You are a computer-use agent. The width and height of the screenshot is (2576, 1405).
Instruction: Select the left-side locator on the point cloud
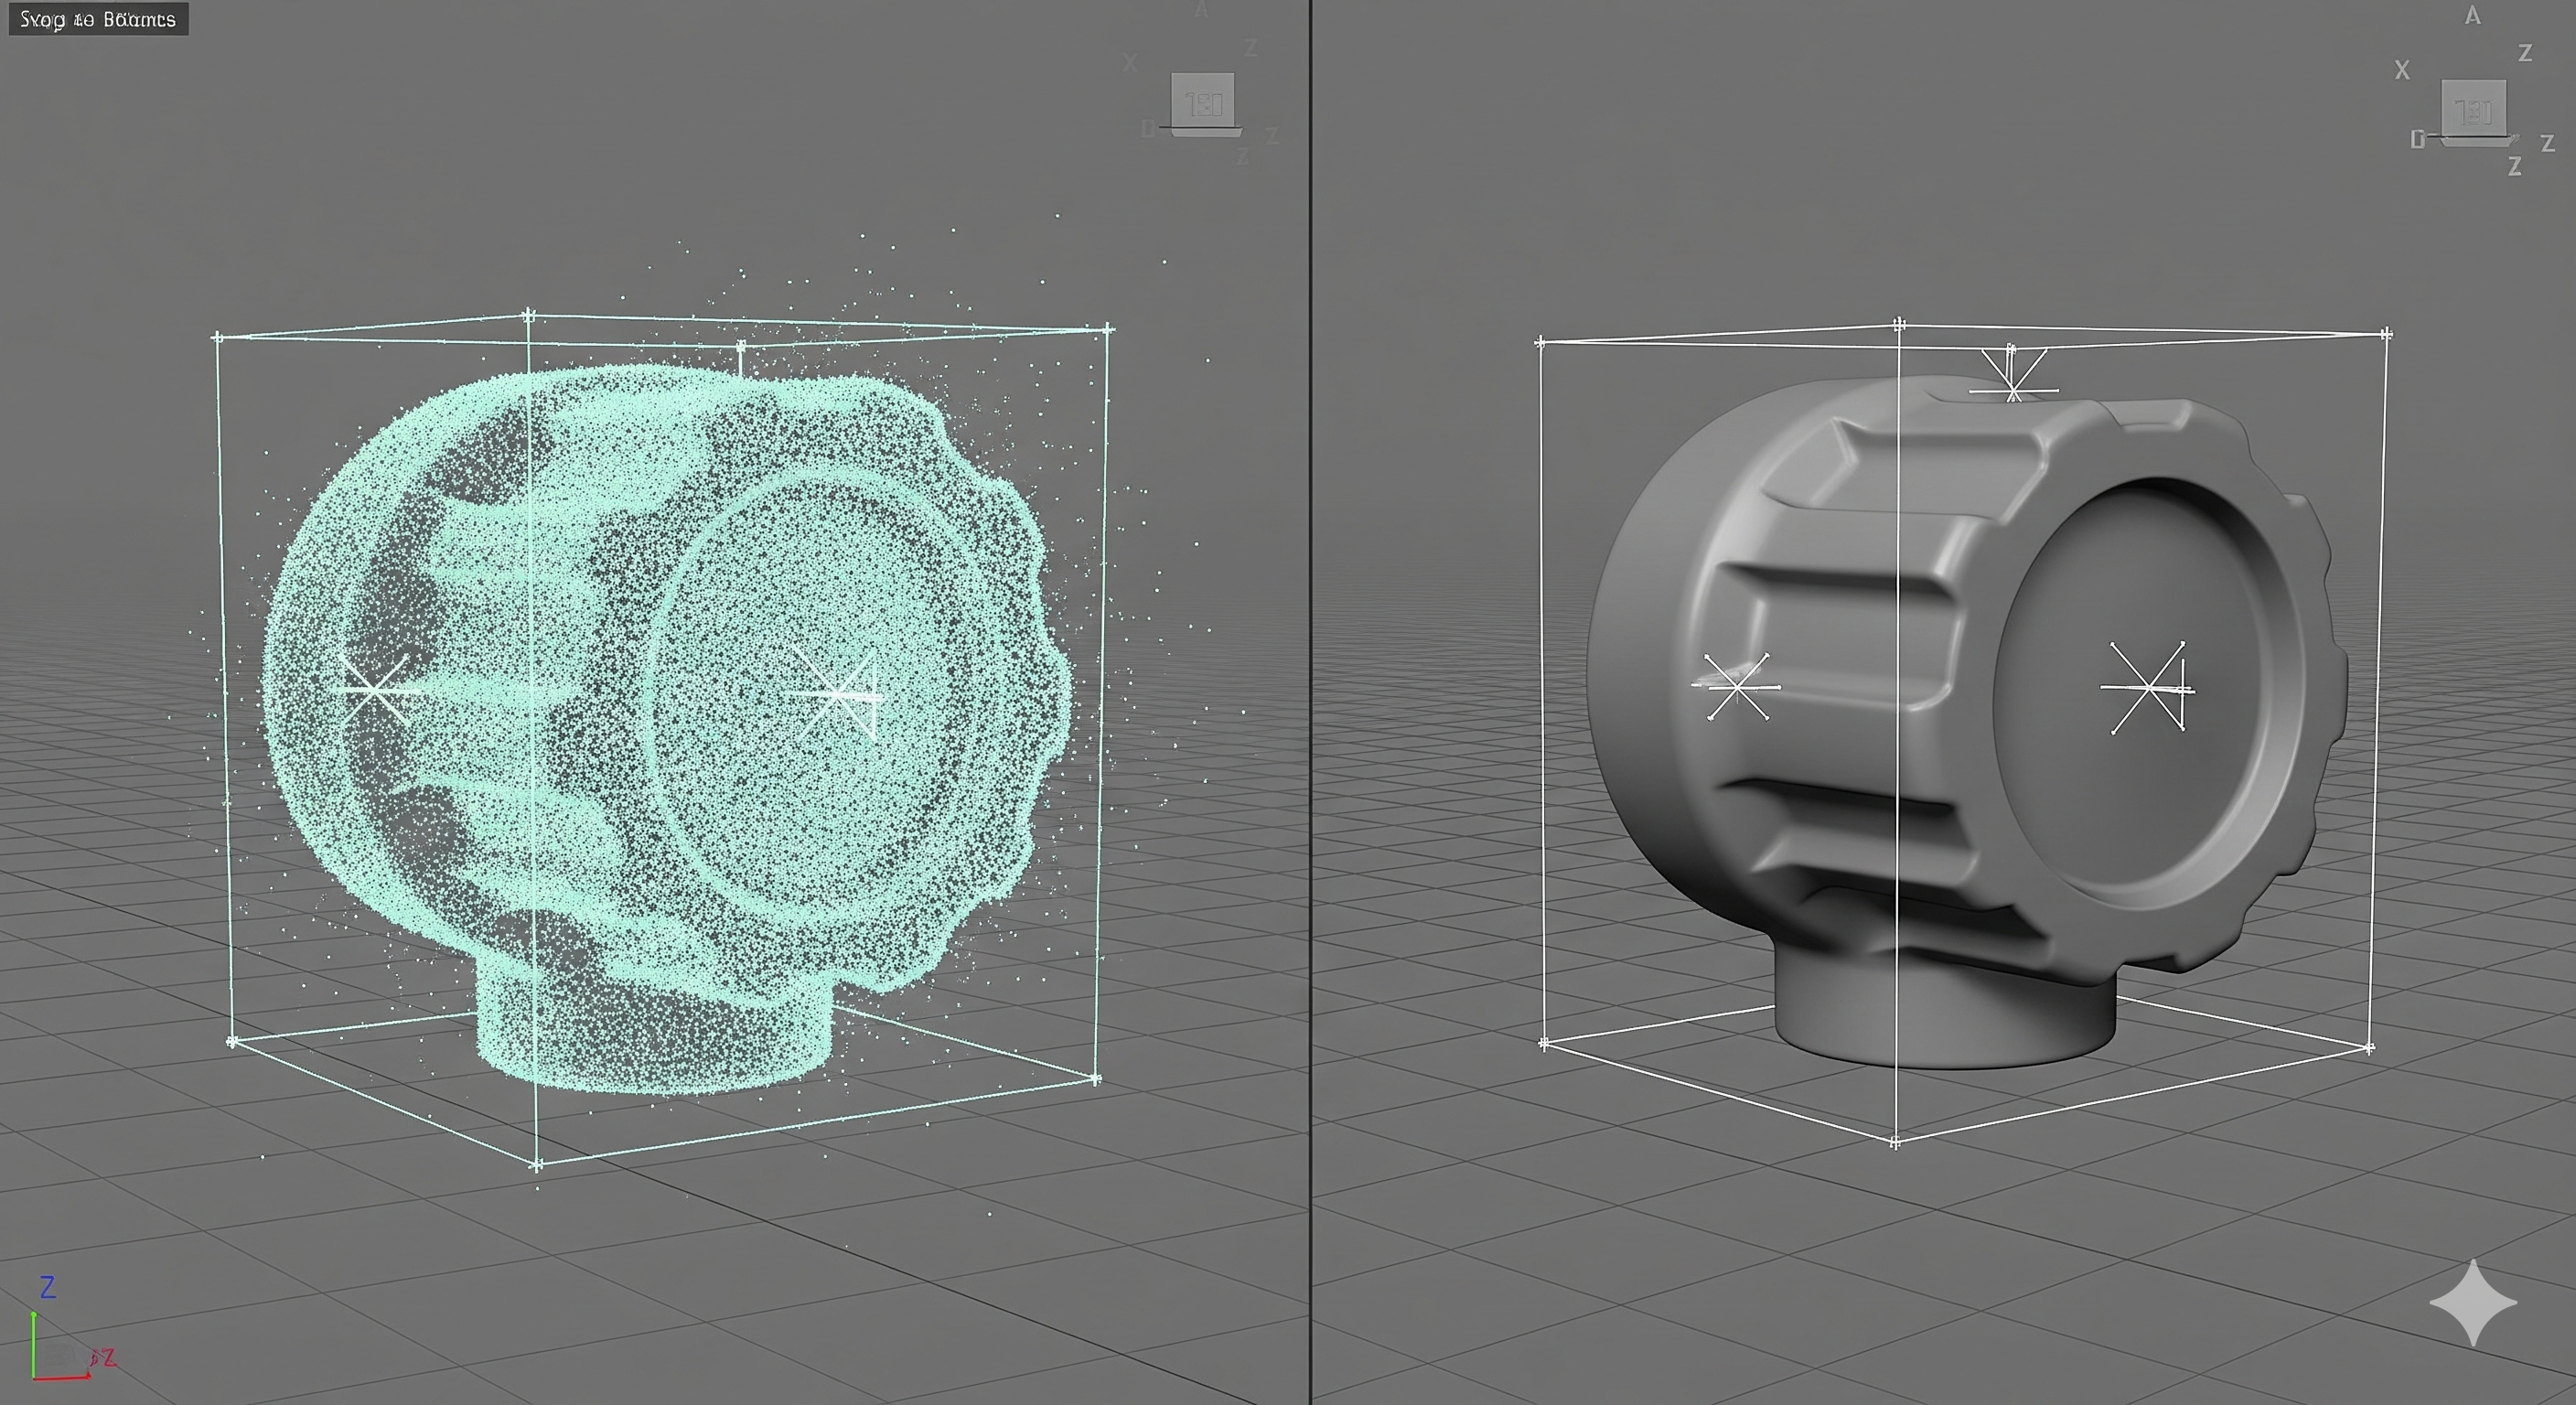click(x=374, y=689)
